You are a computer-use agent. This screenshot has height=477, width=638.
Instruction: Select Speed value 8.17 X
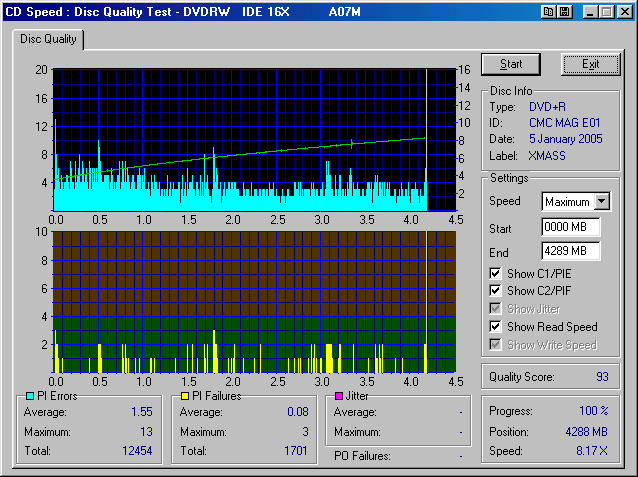[x=592, y=451]
